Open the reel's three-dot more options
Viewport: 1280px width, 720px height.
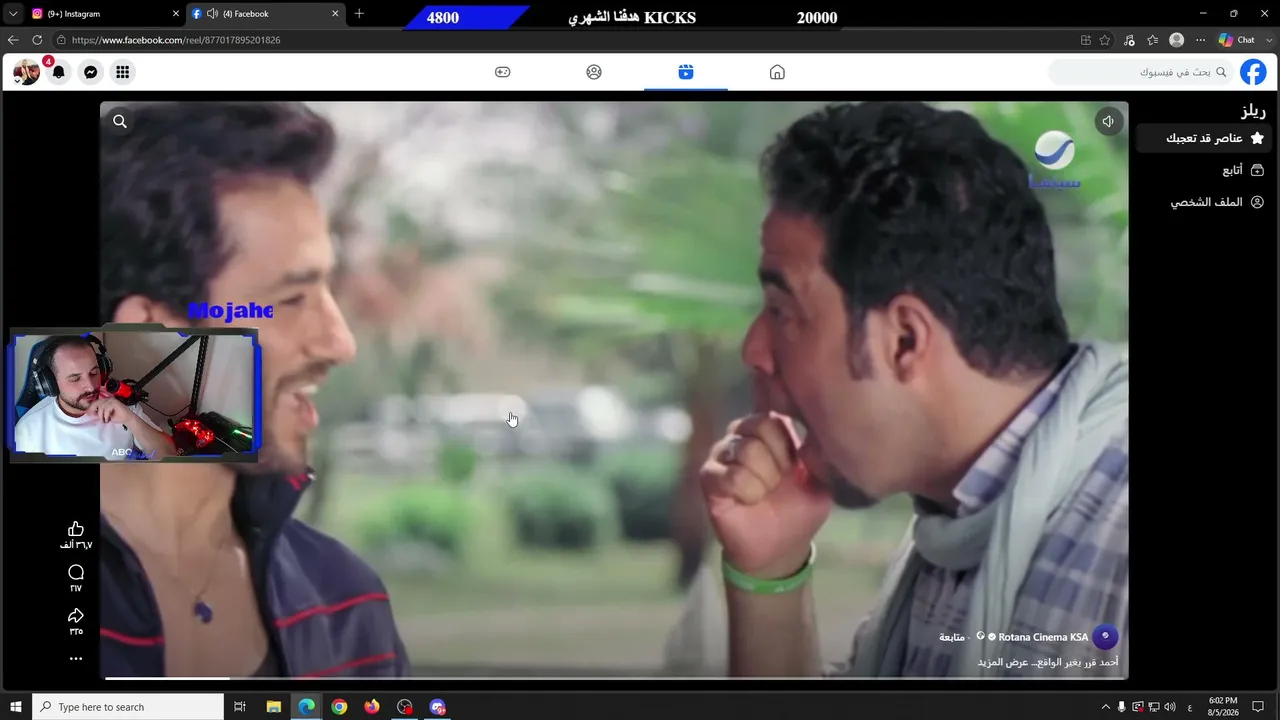(x=76, y=659)
